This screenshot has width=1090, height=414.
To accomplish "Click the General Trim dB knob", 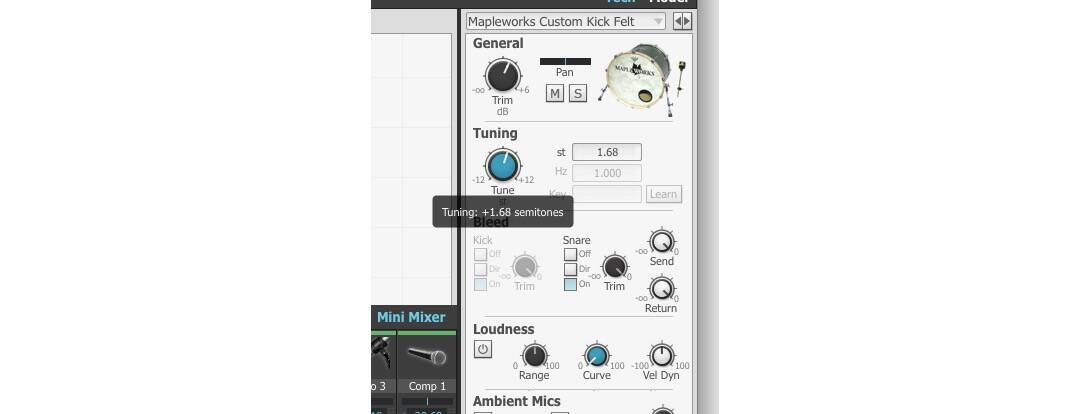I will pyautogui.click(x=503, y=75).
